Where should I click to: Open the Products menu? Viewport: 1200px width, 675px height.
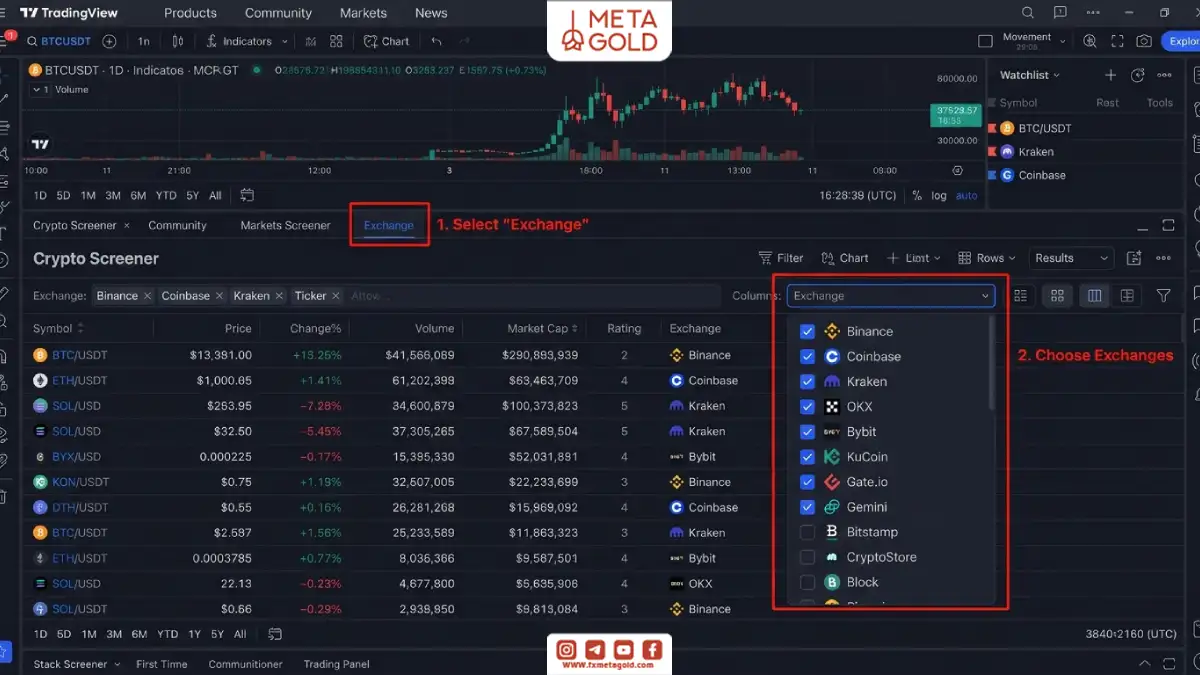190,13
